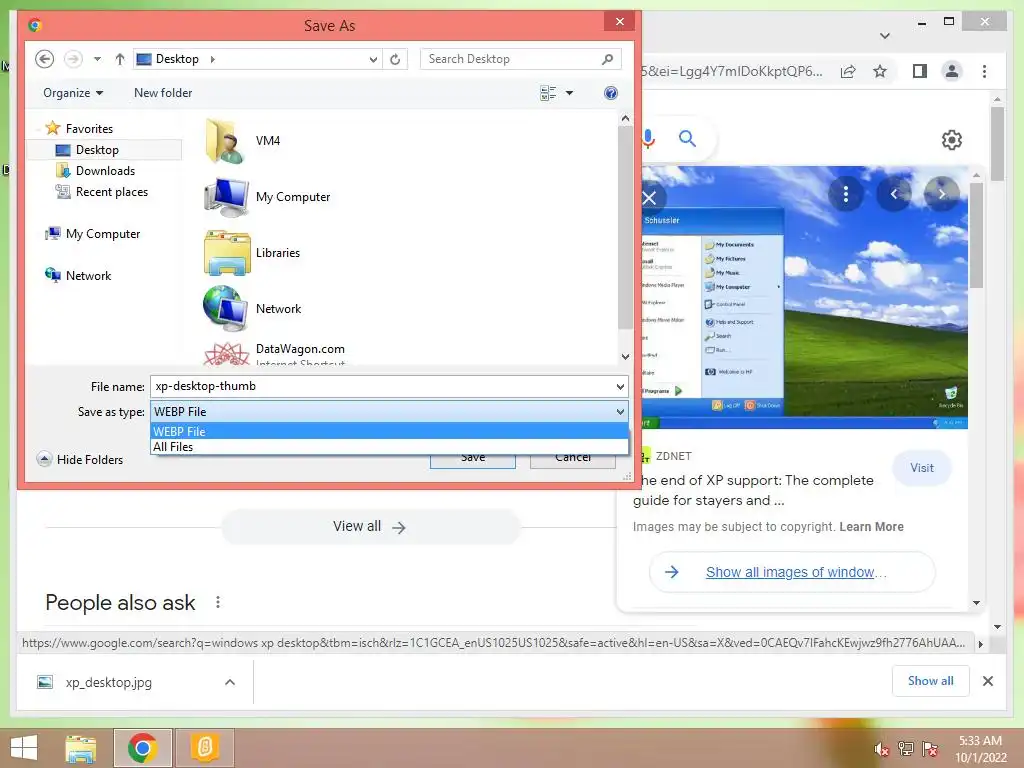Open xp_desktop.jpg download options chevron
This screenshot has height=768, width=1024.
(230, 682)
